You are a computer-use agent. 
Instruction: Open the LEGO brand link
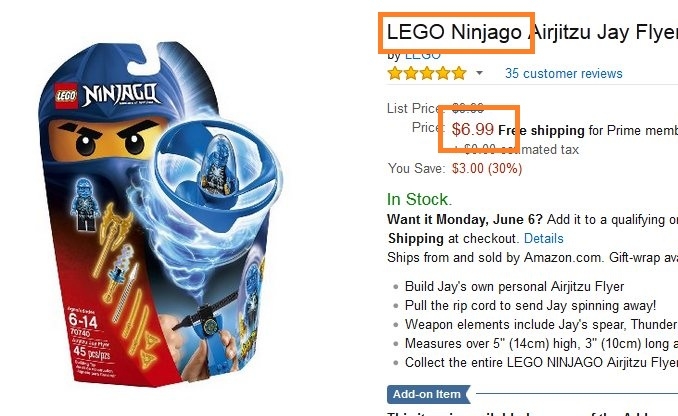[x=422, y=55]
